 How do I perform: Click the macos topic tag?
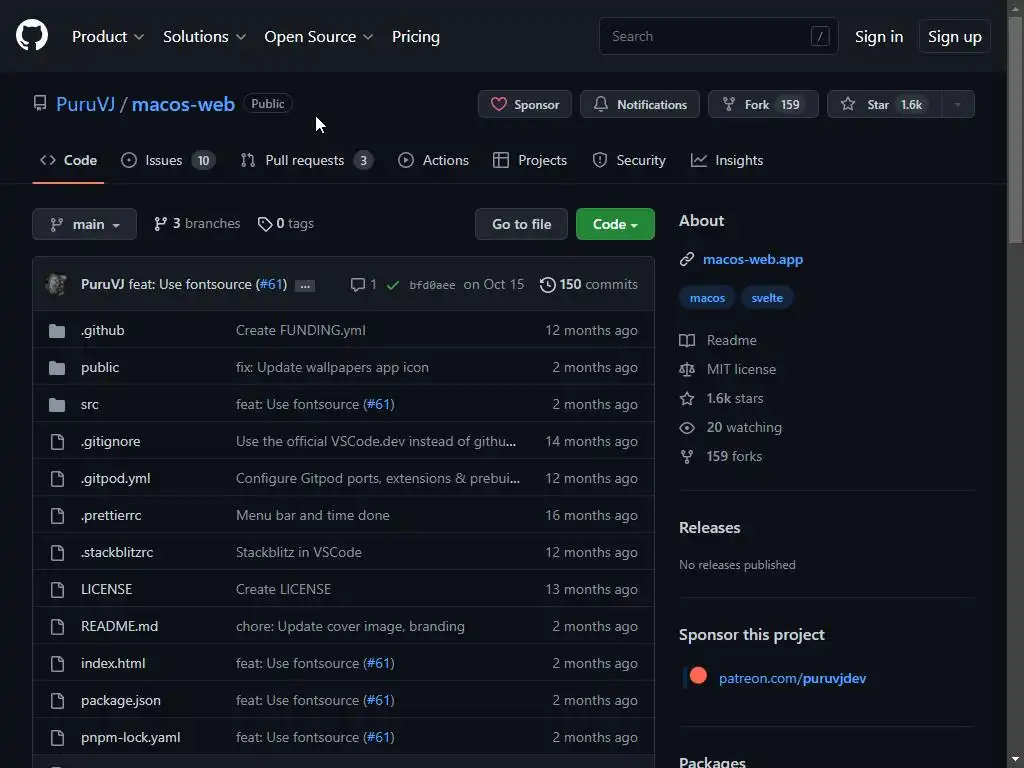tap(707, 298)
